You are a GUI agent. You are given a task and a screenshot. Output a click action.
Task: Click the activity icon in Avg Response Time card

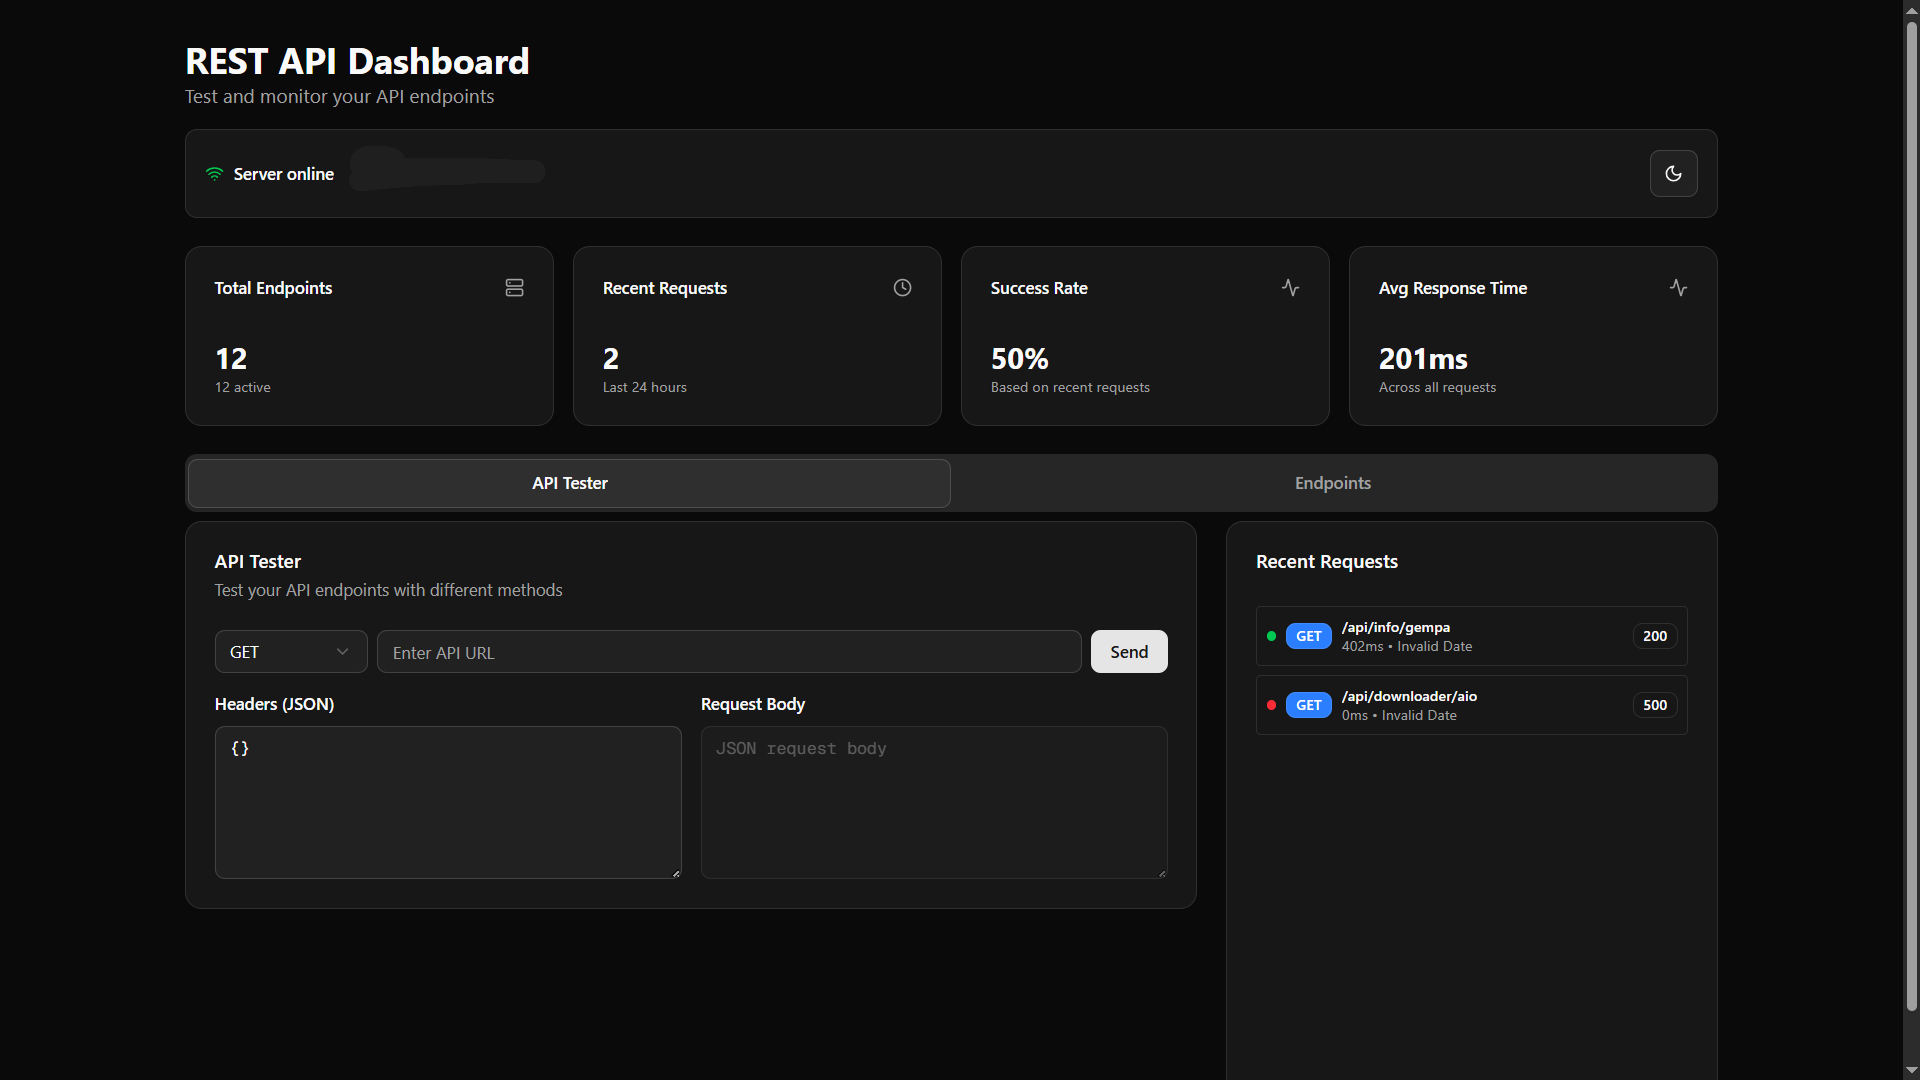(x=1678, y=288)
